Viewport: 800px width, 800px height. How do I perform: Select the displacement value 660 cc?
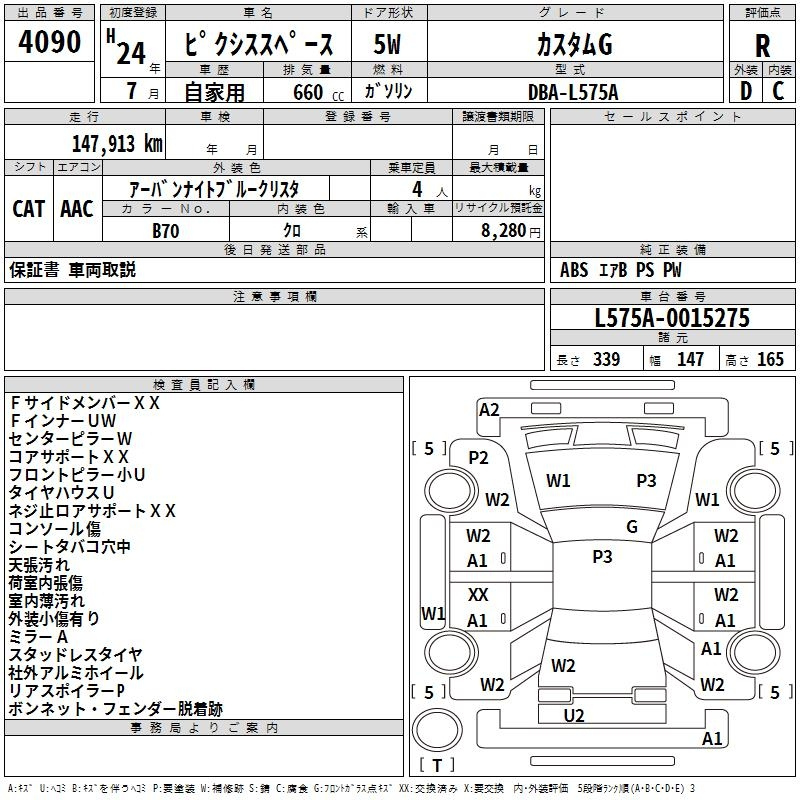(318, 92)
